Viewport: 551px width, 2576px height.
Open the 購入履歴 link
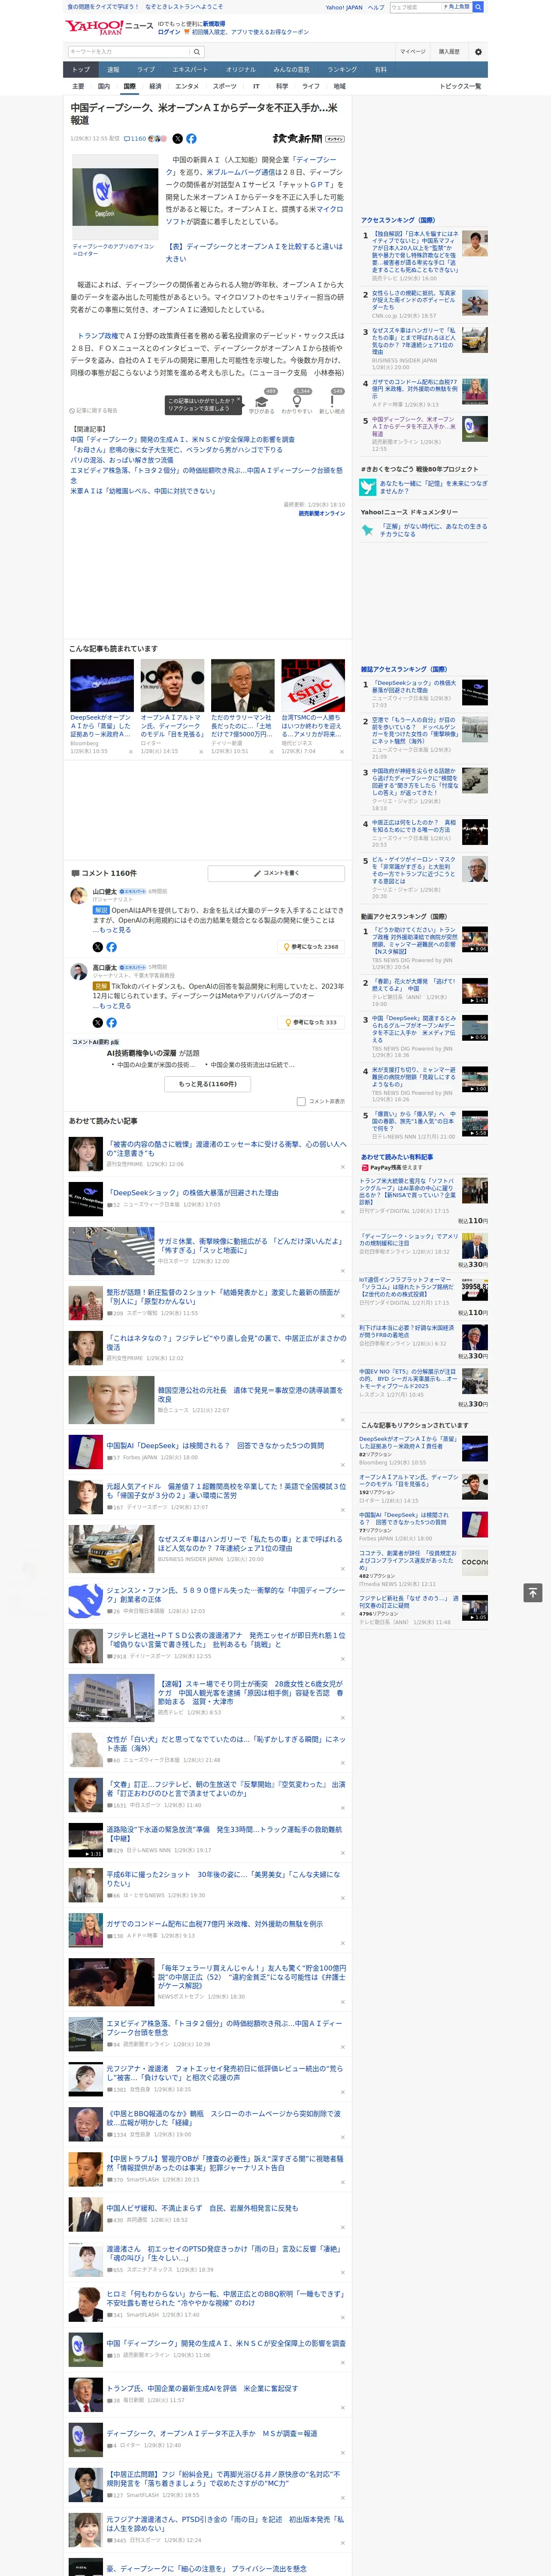coord(449,52)
